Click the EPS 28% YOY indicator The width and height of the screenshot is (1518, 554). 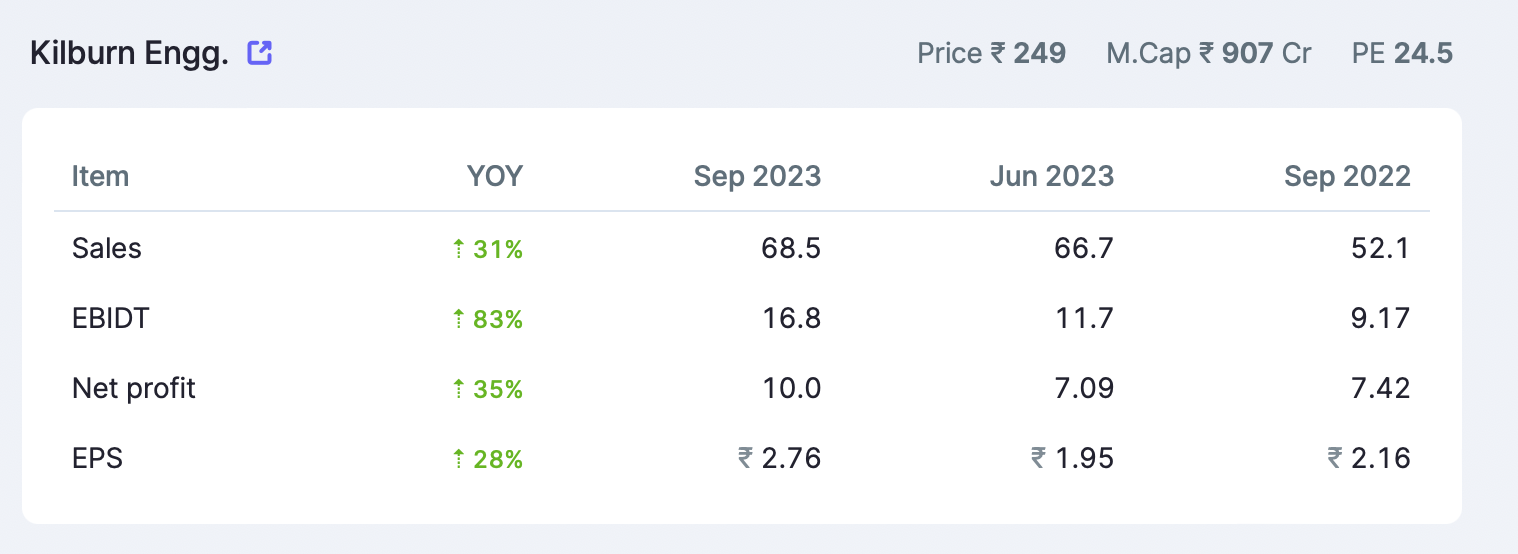point(488,459)
